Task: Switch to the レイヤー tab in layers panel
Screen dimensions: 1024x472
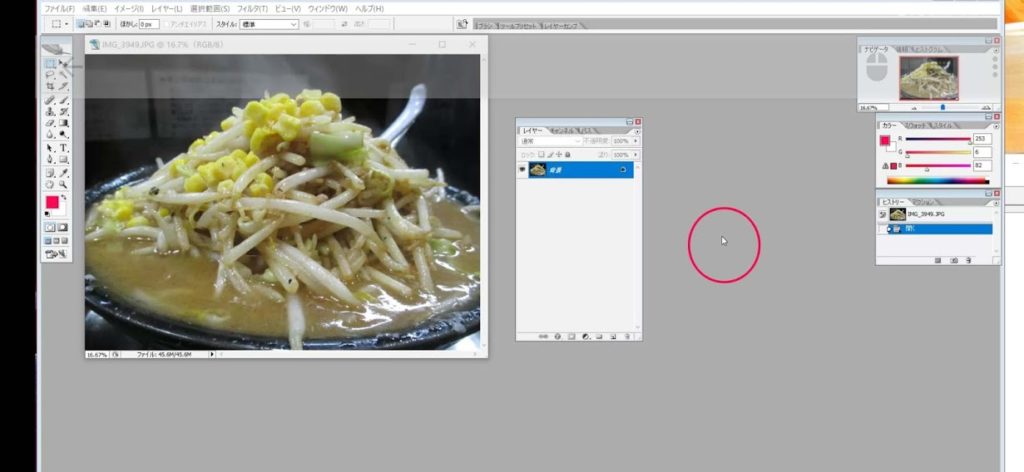Action: click(x=532, y=131)
